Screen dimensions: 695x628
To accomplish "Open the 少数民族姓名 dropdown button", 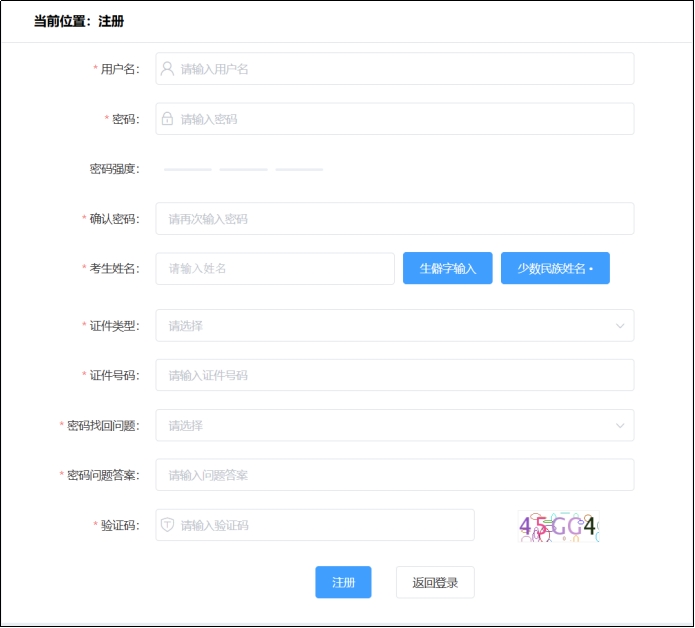I will pyautogui.click(x=555, y=268).
